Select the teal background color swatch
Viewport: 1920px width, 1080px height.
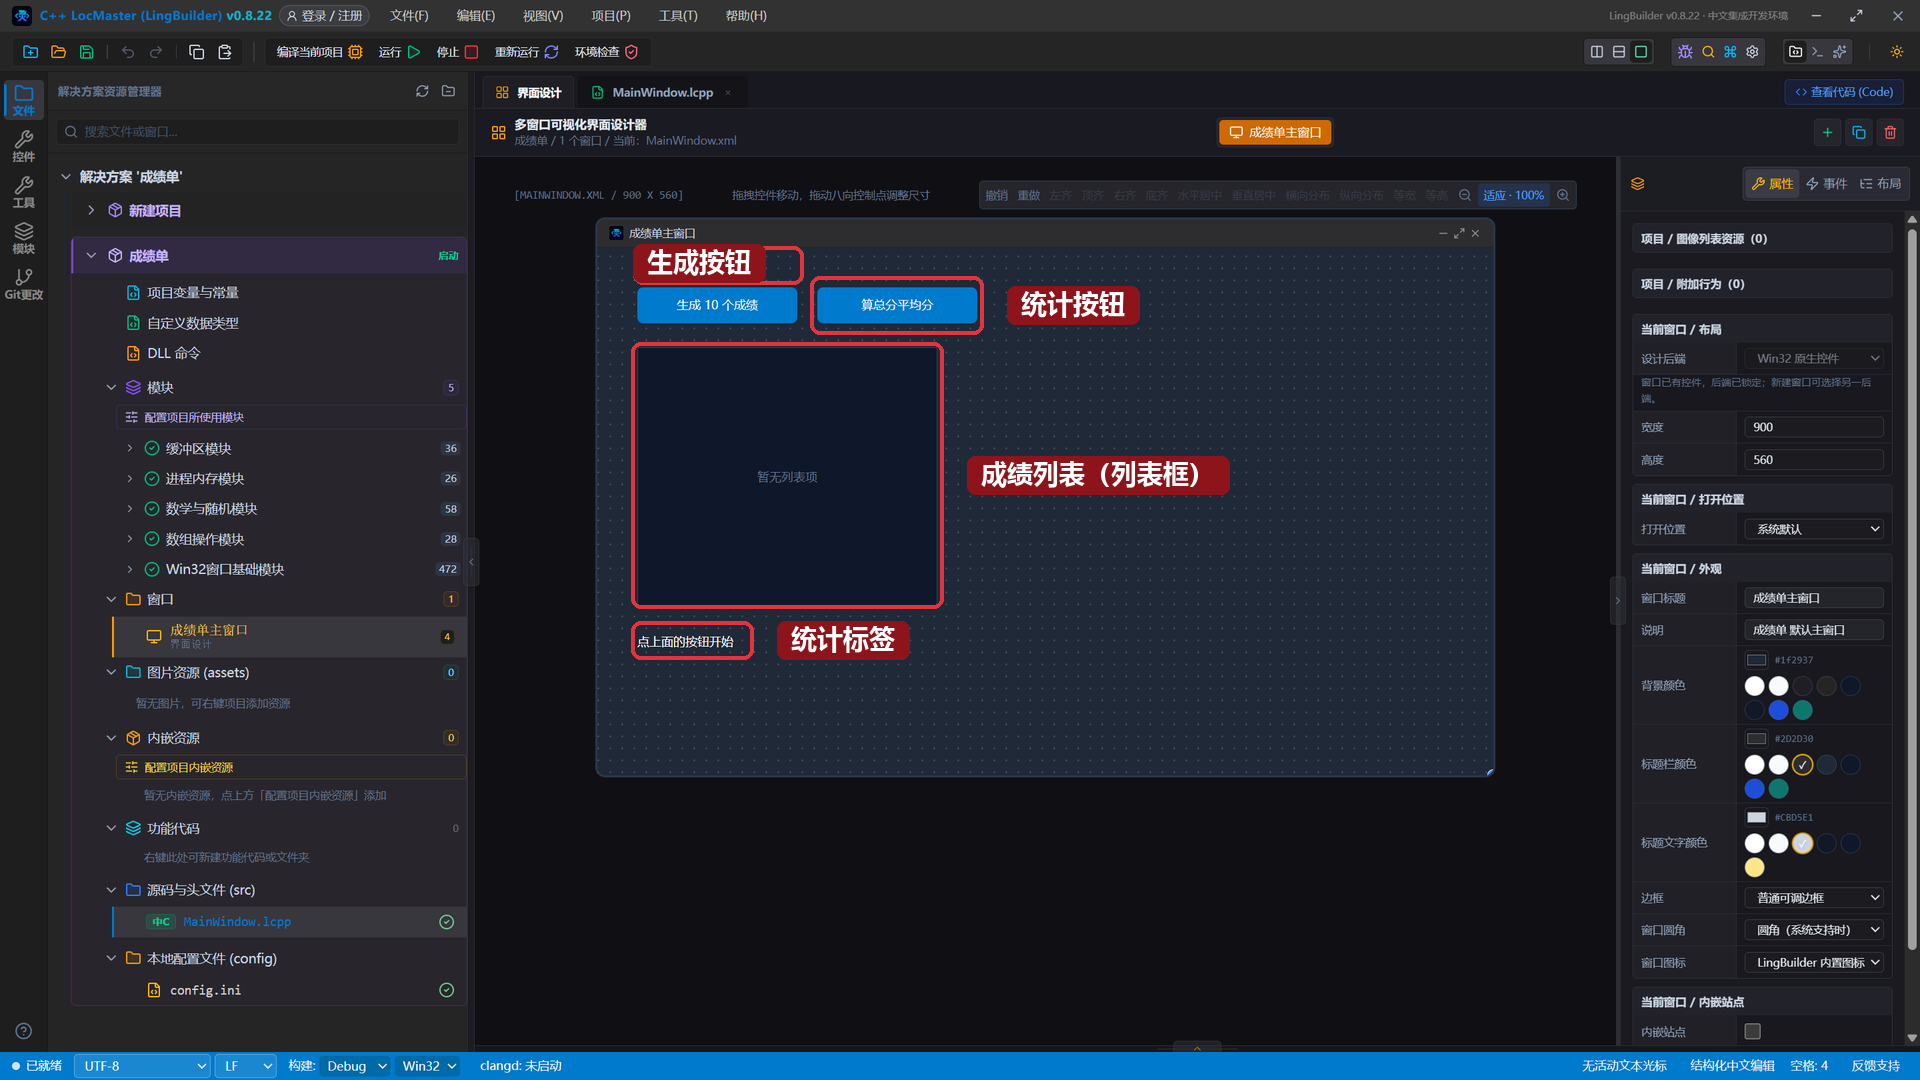click(1802, 710)
